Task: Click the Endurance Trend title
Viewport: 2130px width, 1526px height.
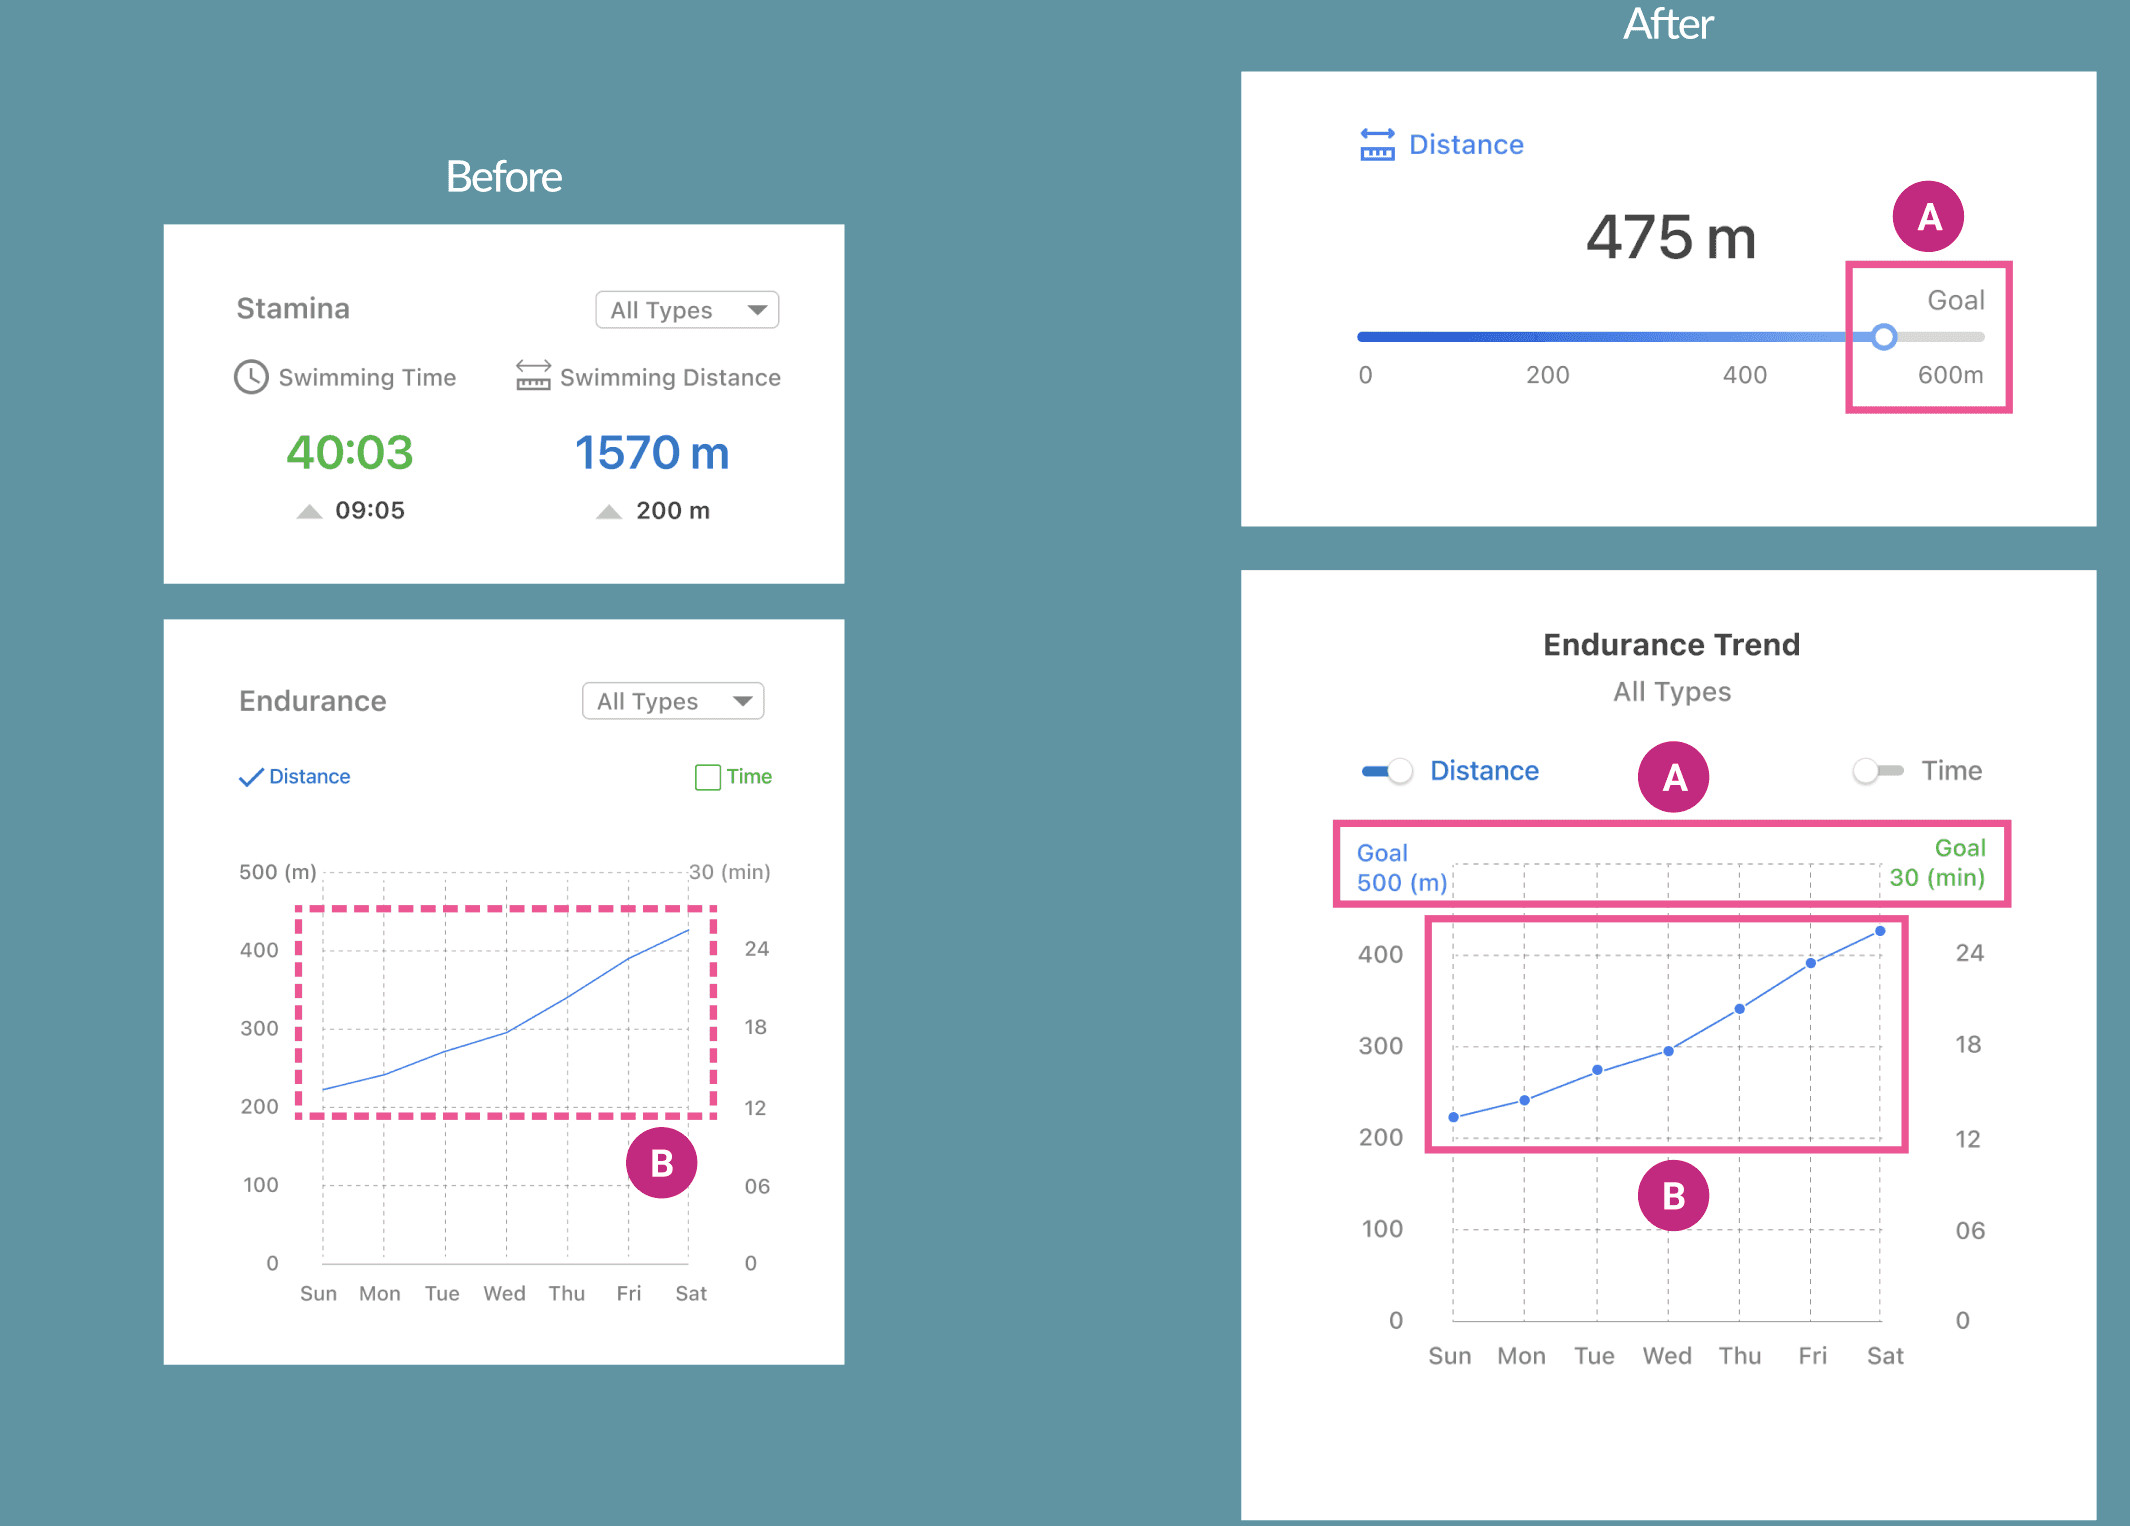Action: click(x=1671, y=645)
